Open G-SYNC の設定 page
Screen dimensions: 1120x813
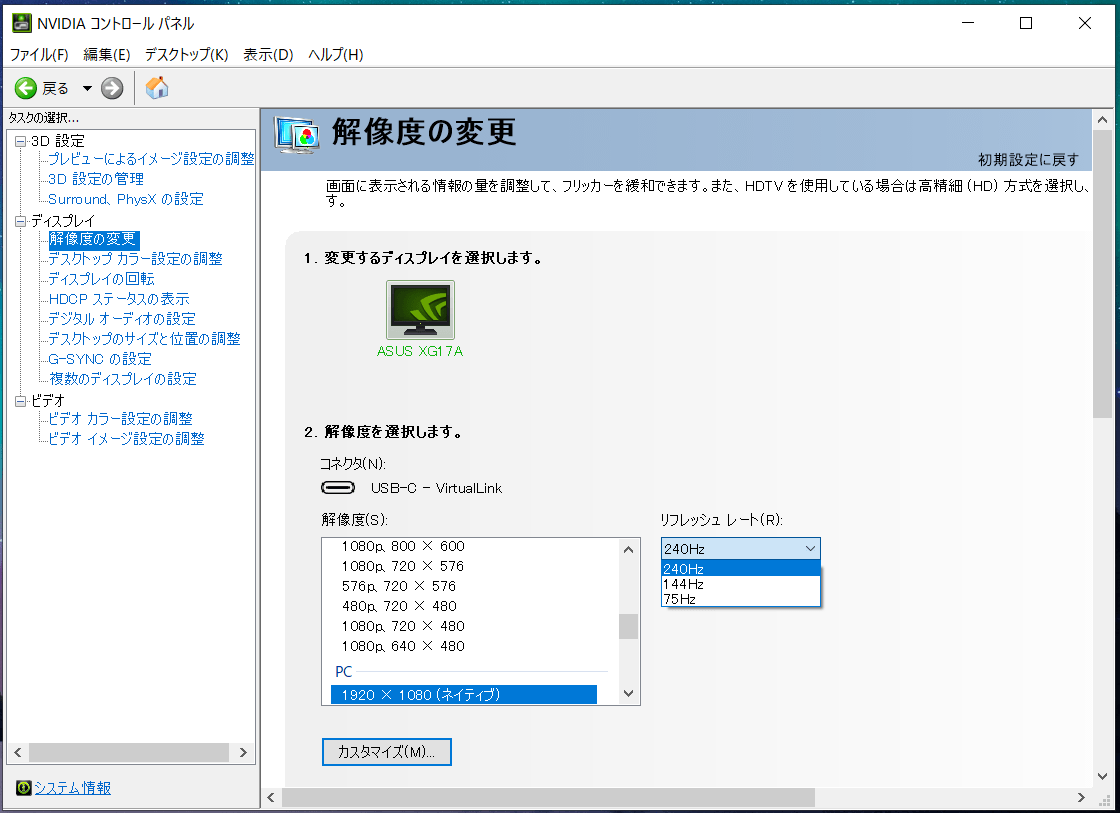(99, 359)
